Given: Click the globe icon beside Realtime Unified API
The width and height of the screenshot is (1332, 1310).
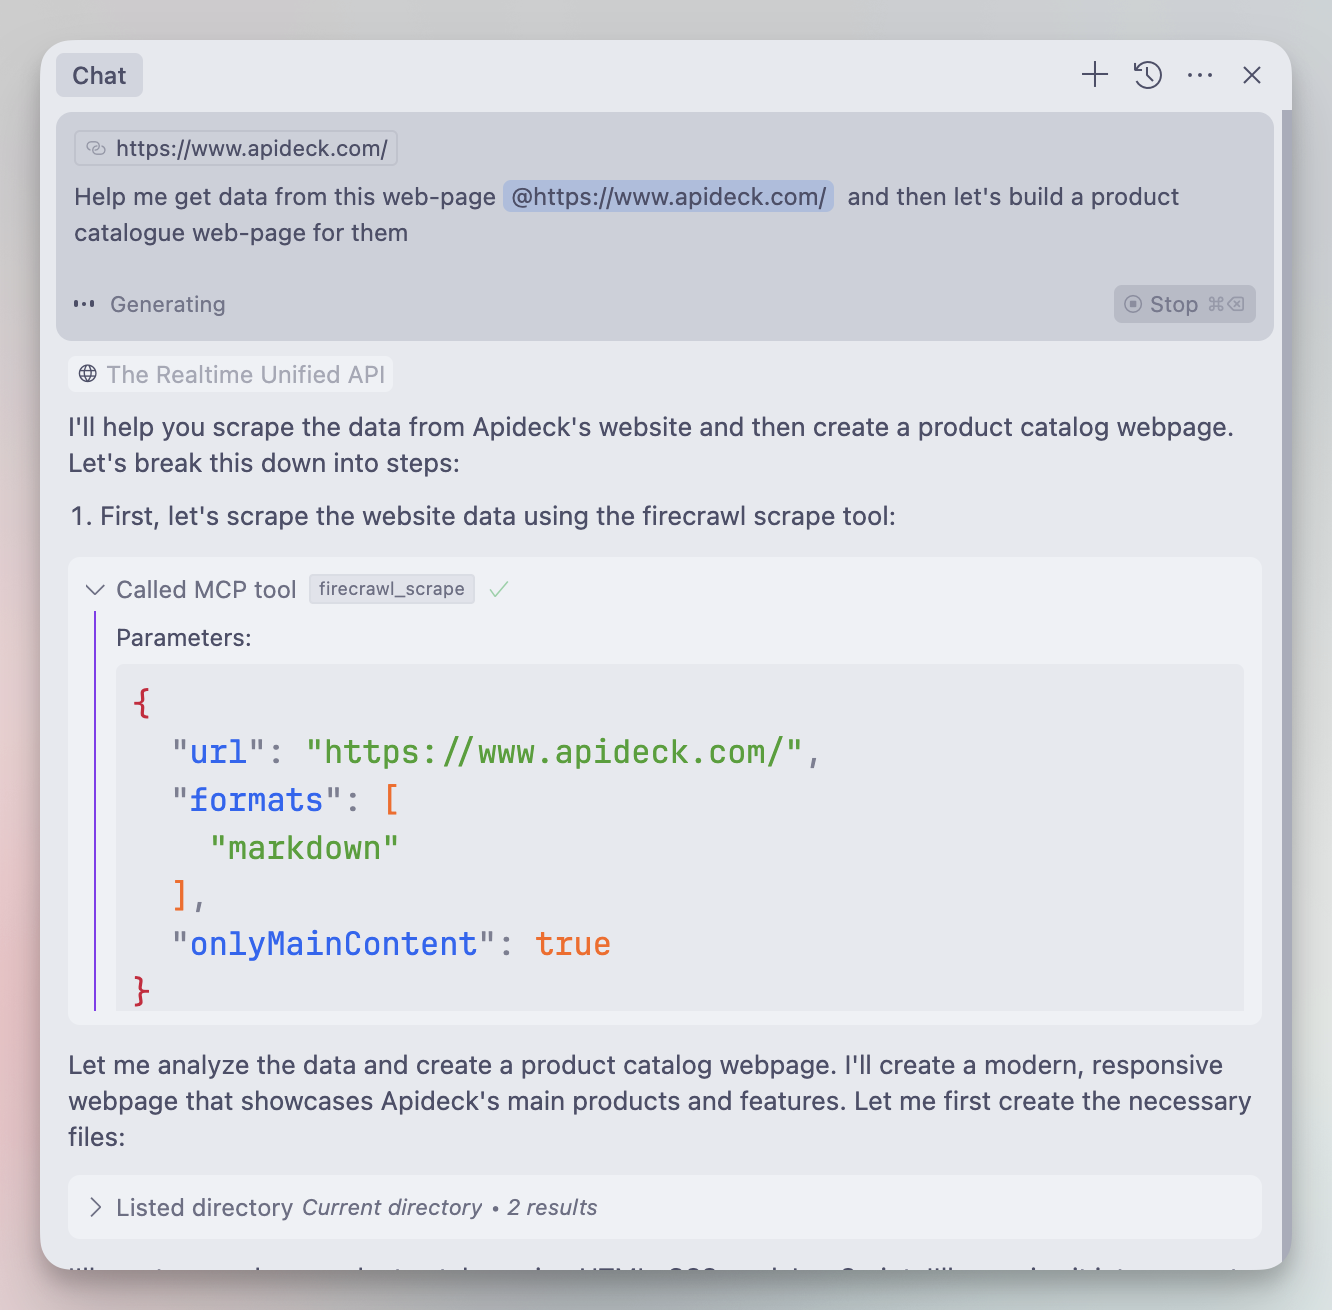Looking at the screenshot, I should pyautogui.click(x=88, y=374).
